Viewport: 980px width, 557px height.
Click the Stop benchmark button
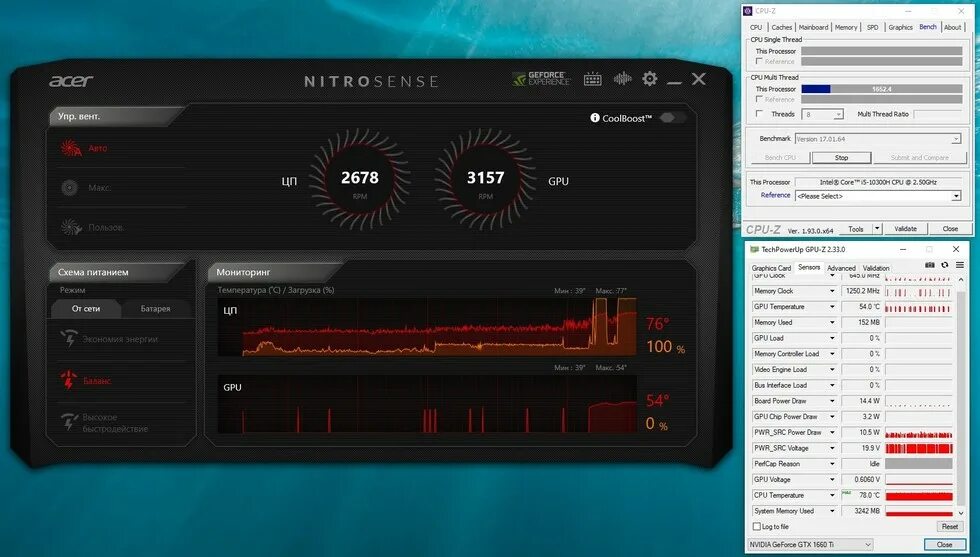(x=841, y=158)
